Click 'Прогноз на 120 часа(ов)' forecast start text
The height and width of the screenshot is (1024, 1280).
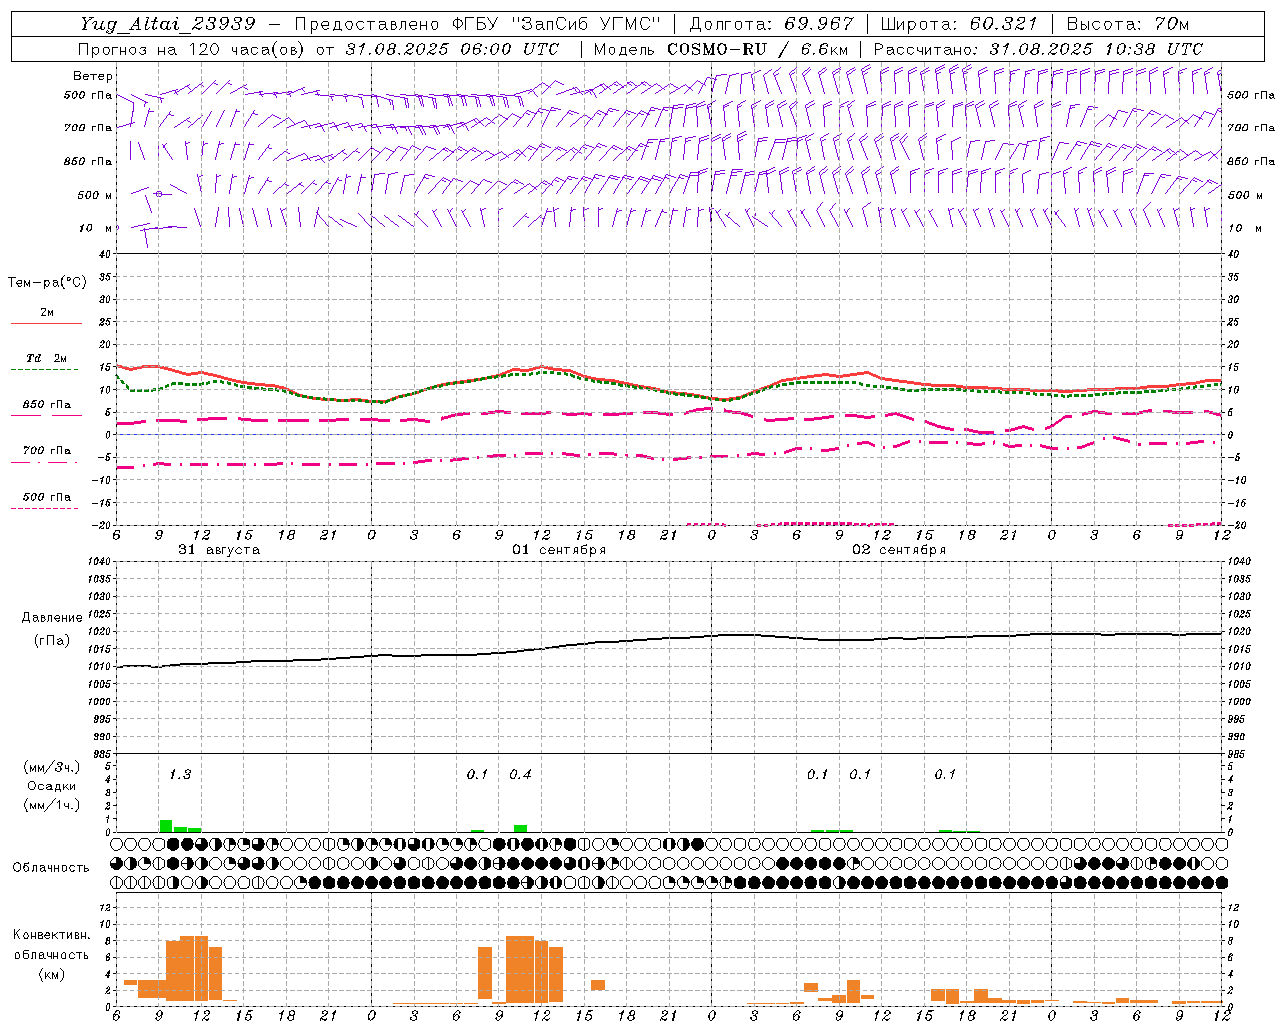(x=193, y=49)
